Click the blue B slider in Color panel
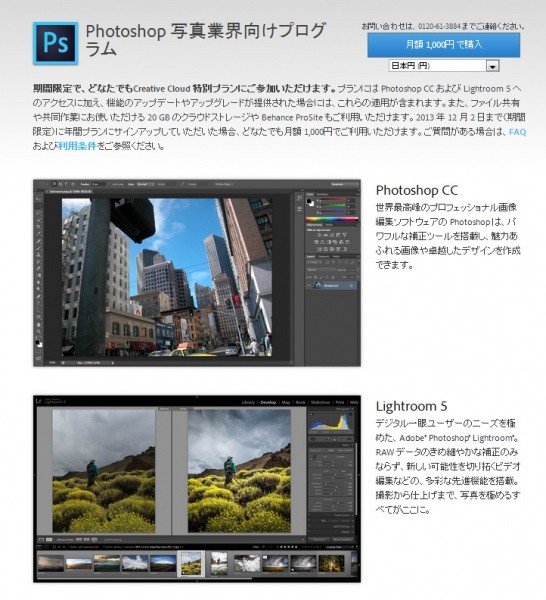 (x=332, y=211)
